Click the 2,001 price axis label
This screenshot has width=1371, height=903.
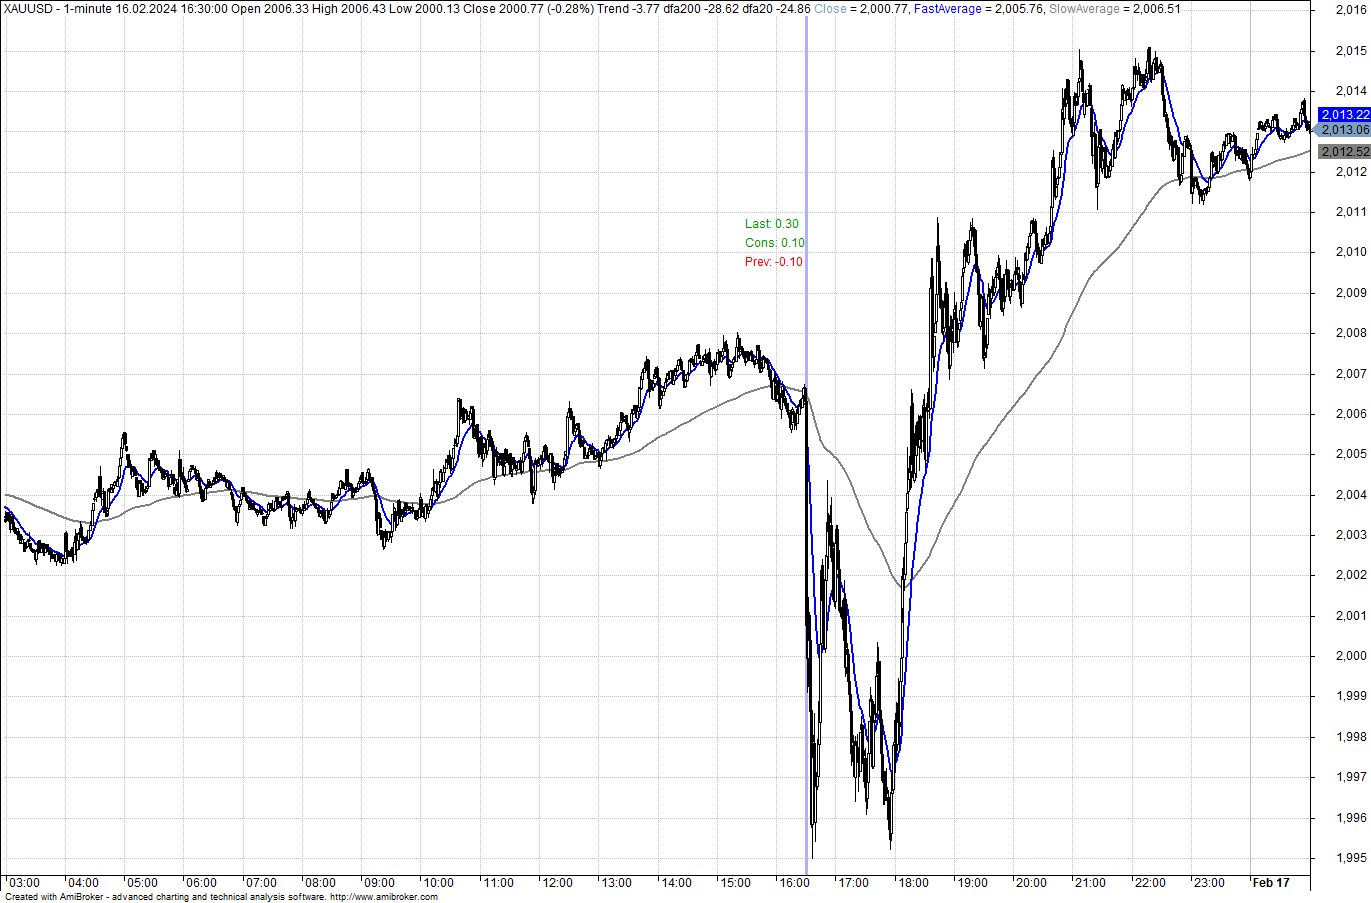point(1351,616)
